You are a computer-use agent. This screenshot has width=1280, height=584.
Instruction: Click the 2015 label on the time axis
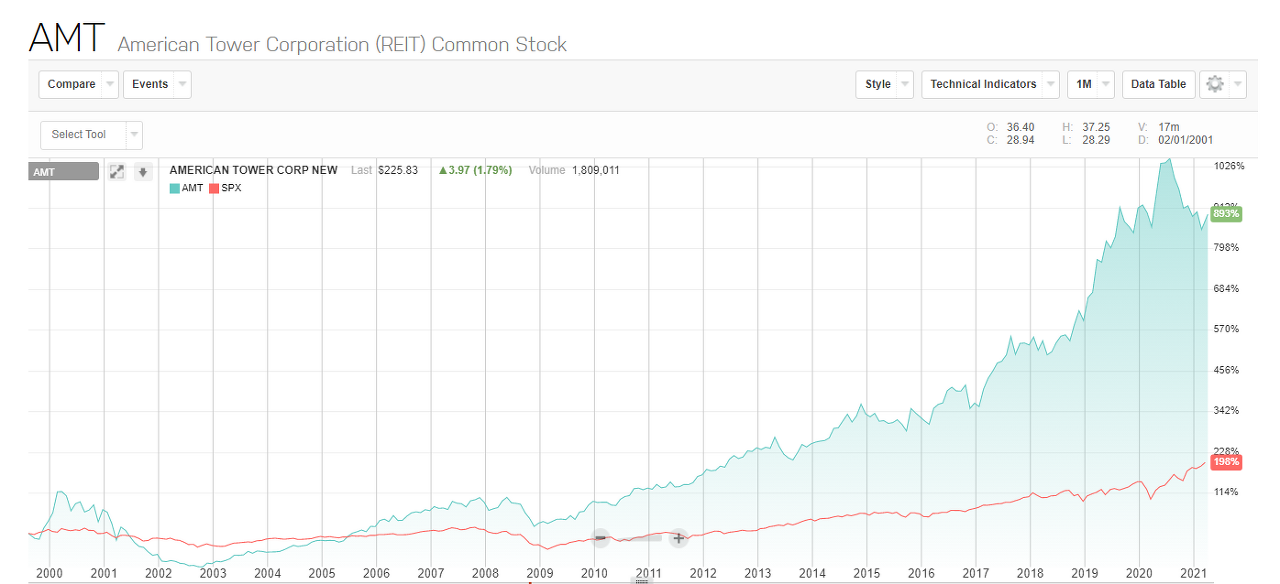867,573
